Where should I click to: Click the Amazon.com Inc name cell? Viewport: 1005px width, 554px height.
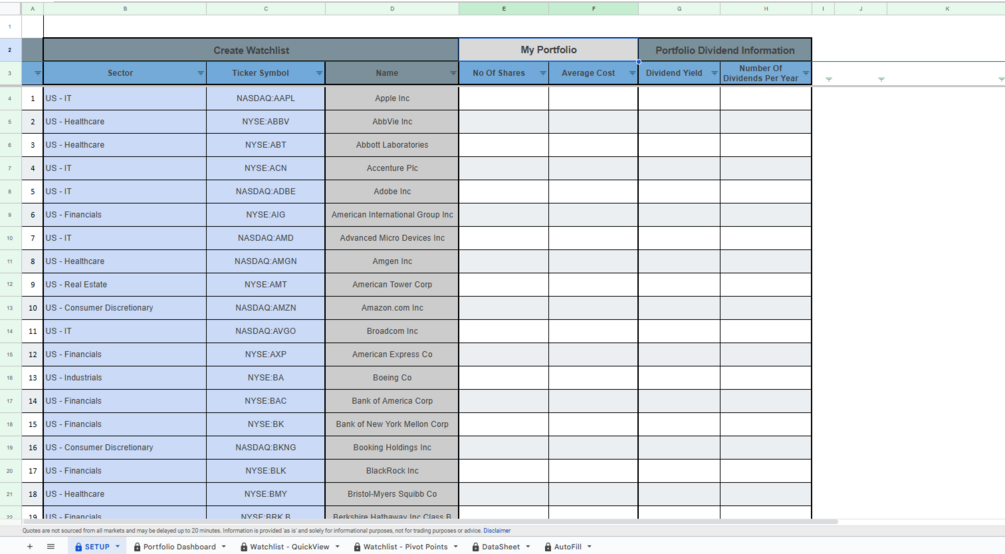click(x=392, y=308)
